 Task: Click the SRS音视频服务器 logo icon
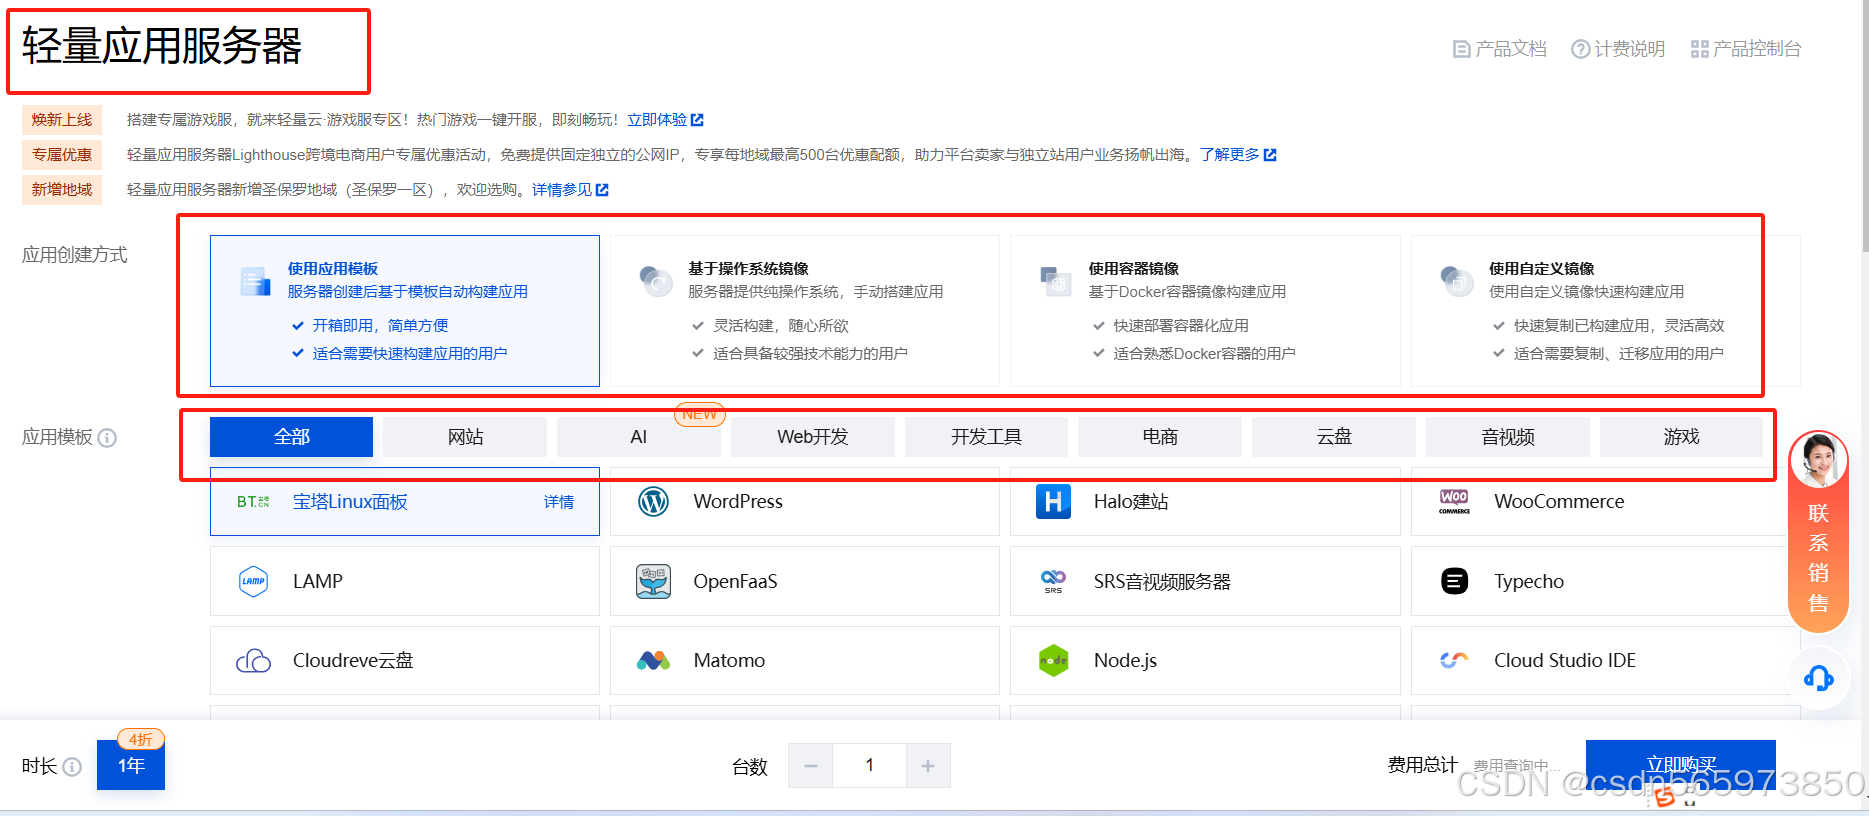[x=1054, y=581]
